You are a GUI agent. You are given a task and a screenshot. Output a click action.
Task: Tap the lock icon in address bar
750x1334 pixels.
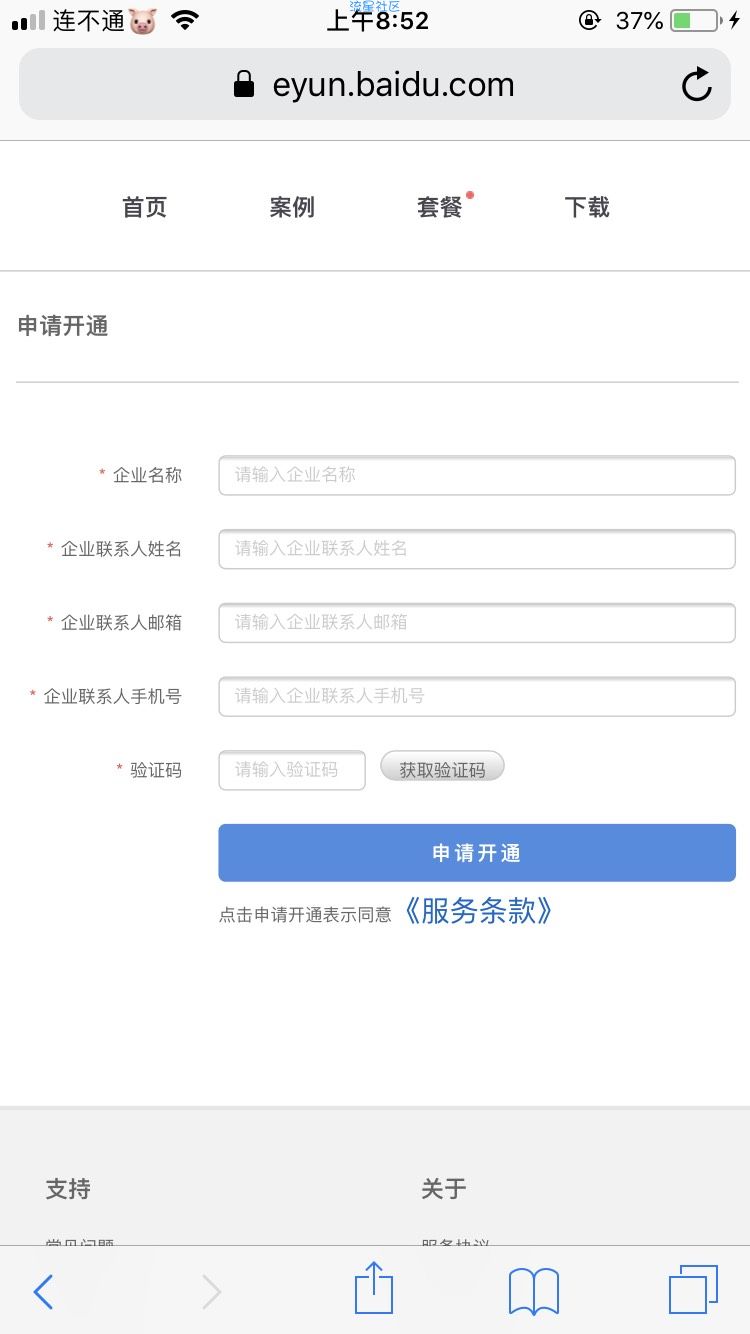(244, 84)
